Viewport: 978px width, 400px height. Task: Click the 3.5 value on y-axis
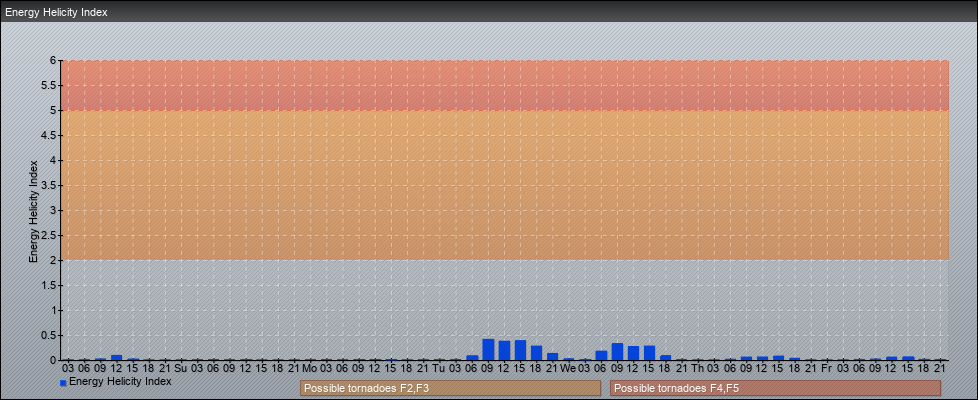tap(50, 185)
